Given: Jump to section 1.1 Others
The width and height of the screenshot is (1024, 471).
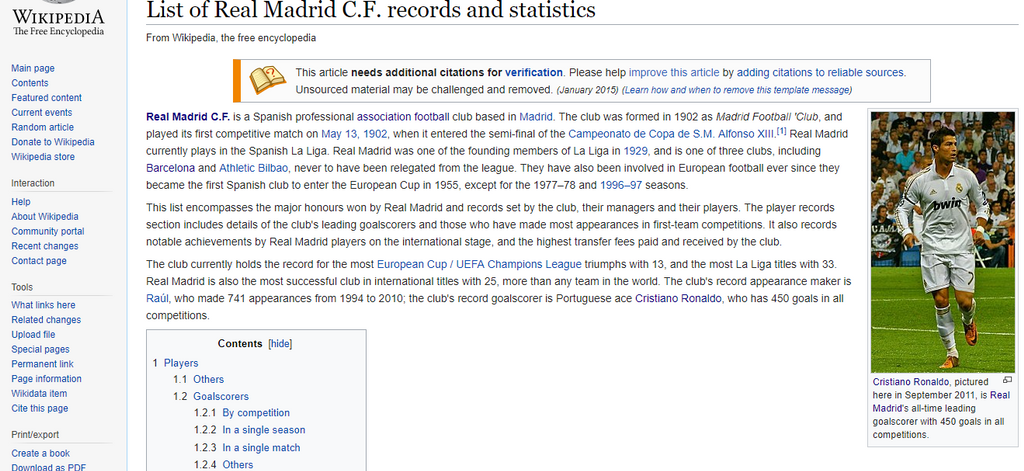Looking at the screenshot, I should (x=208, y=380).
